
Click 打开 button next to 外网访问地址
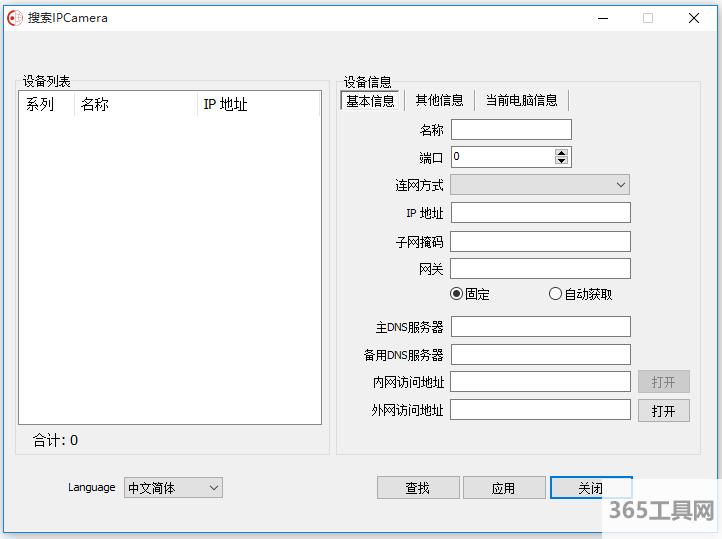[x=663, y=411]
